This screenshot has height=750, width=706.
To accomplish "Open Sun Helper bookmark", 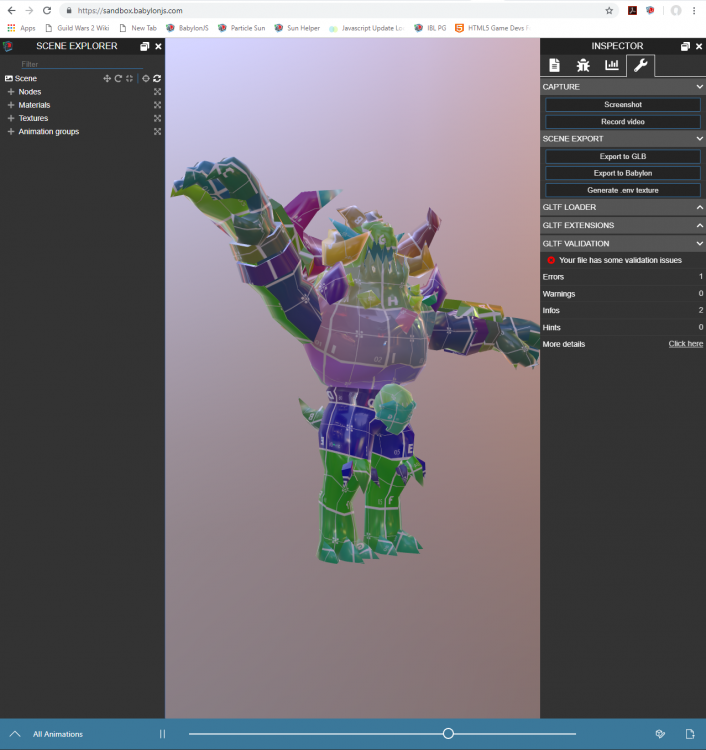I will coord(297,28).
